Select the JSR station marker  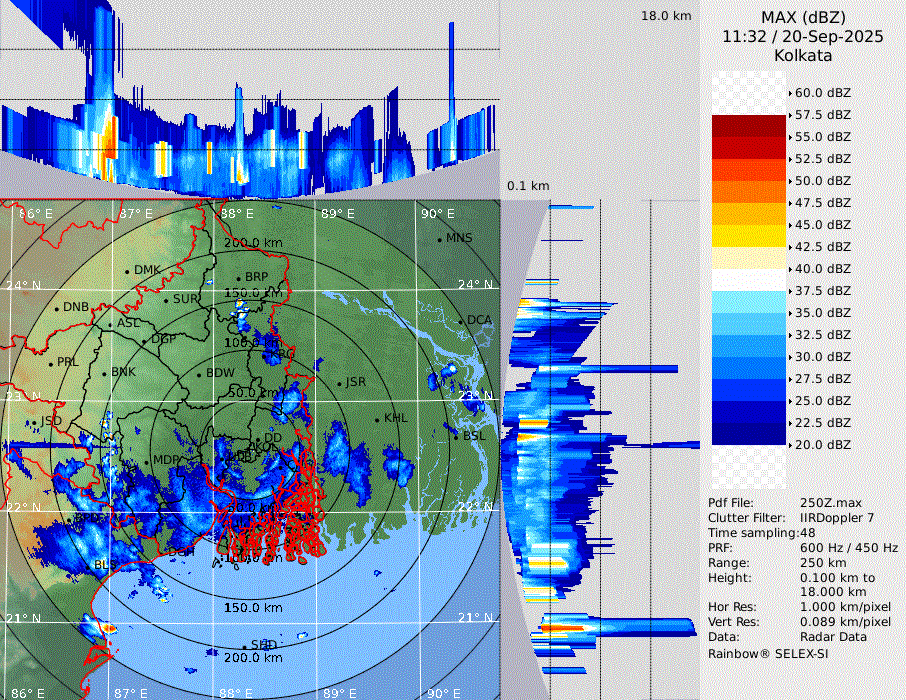pos(340,383)
